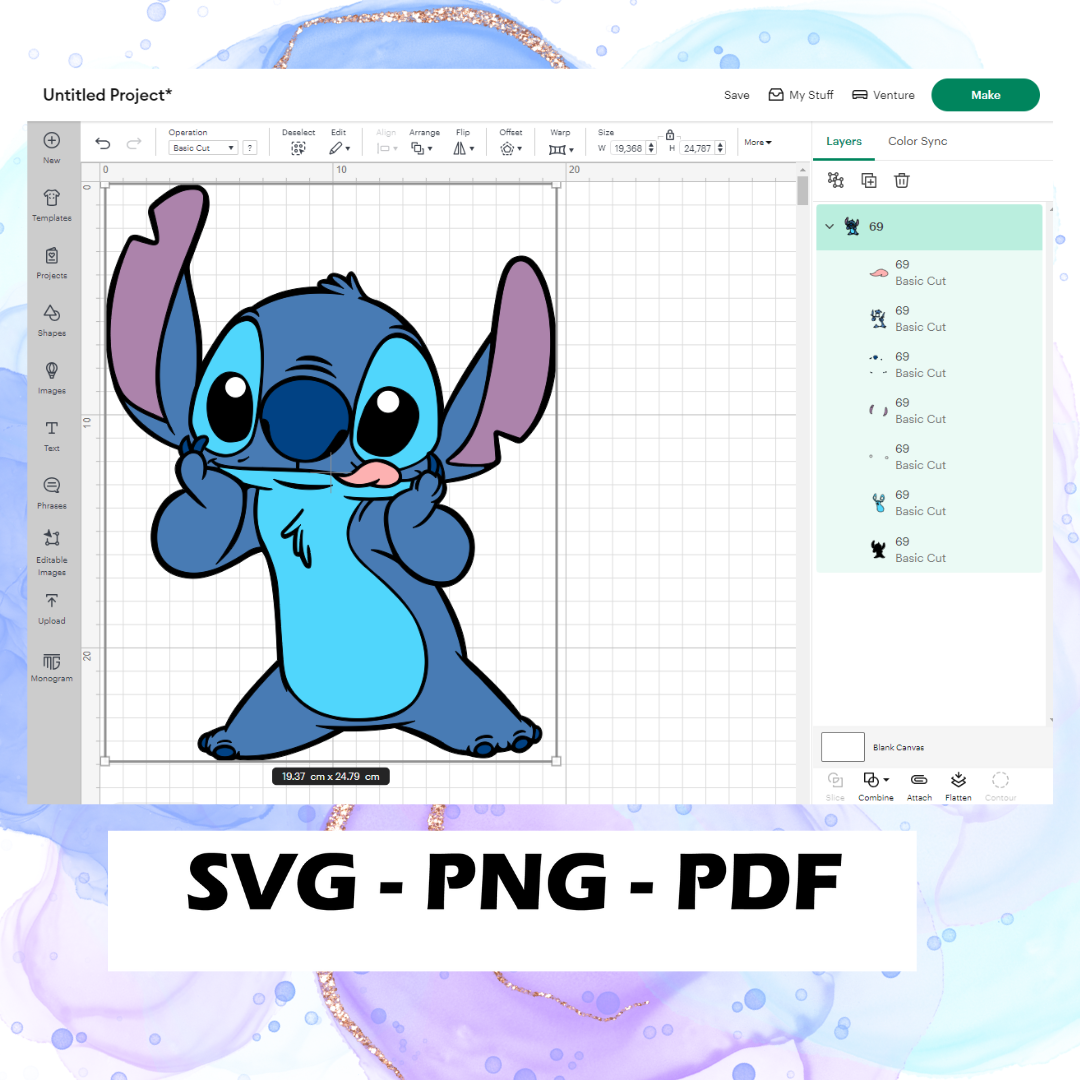Select the pink tongue layer
1080x1080 pixels.
pos(929,273)
